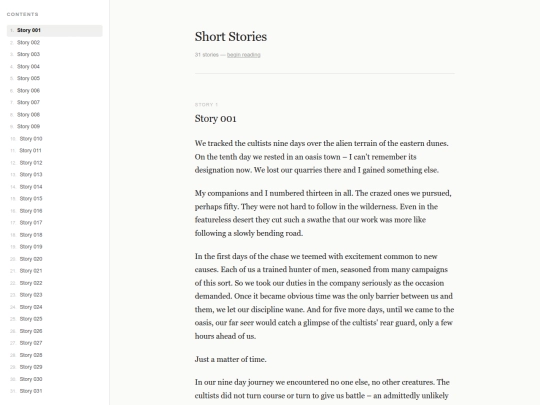Image resolution: width=540 pixels, height=405 pixels.
Task: Navigate to Story 009
Action: tap(54, 127)
